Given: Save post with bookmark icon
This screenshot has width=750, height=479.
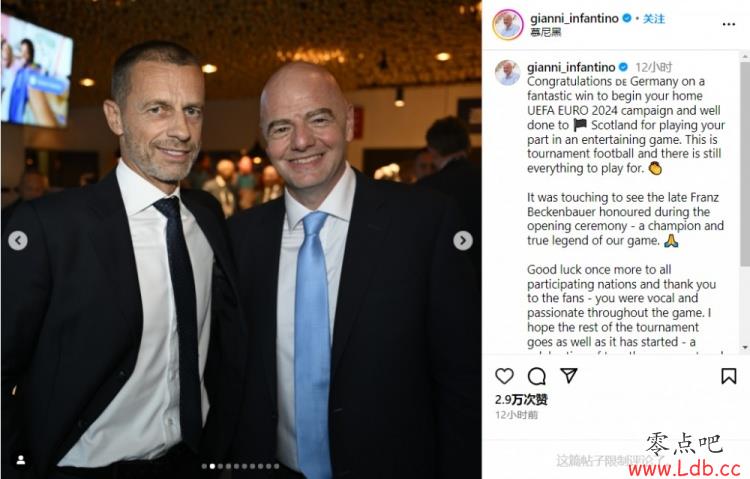Looking at the screenshot, I should (x=728, y=376).
